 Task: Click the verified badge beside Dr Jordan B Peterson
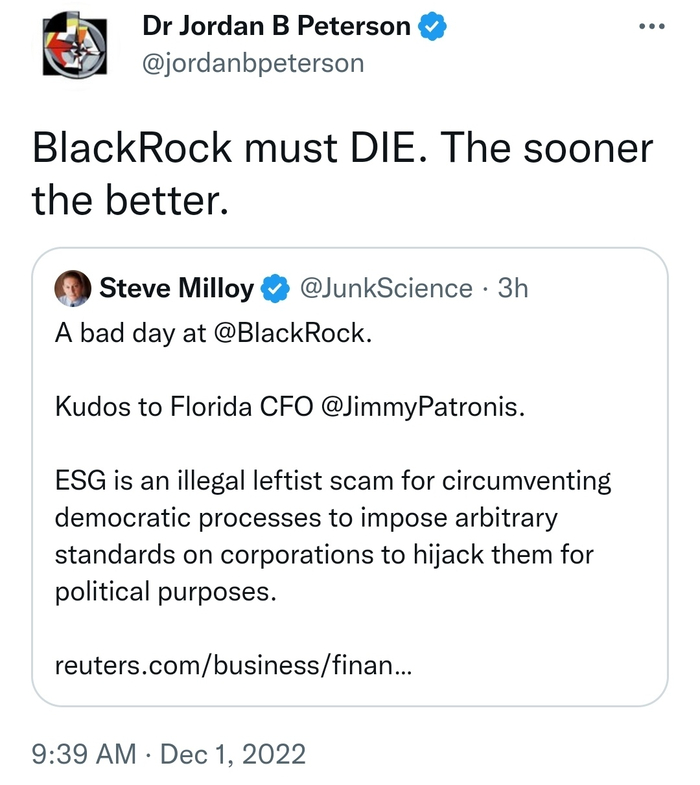[433, 28]
